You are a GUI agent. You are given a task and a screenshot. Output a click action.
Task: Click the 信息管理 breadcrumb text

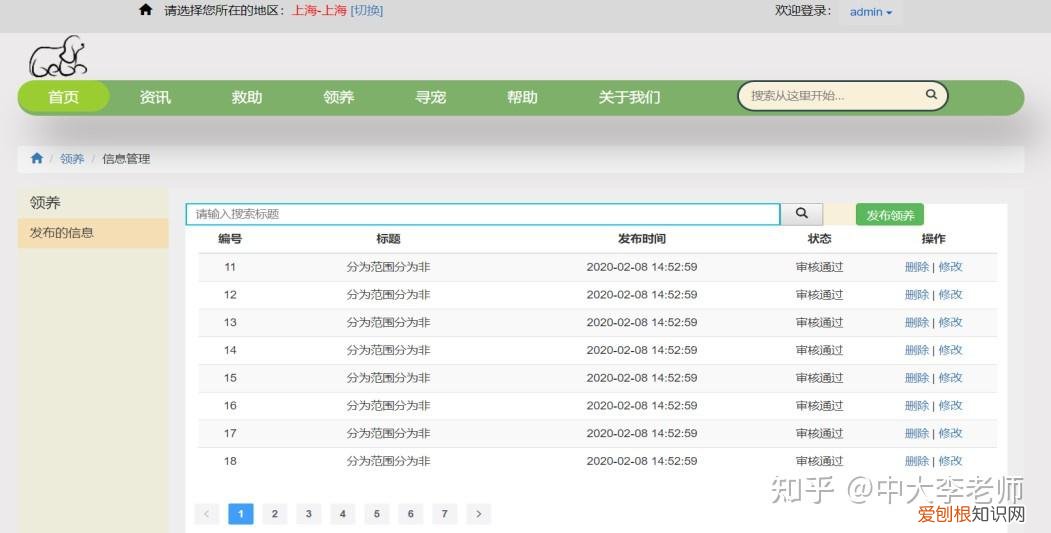126,159
